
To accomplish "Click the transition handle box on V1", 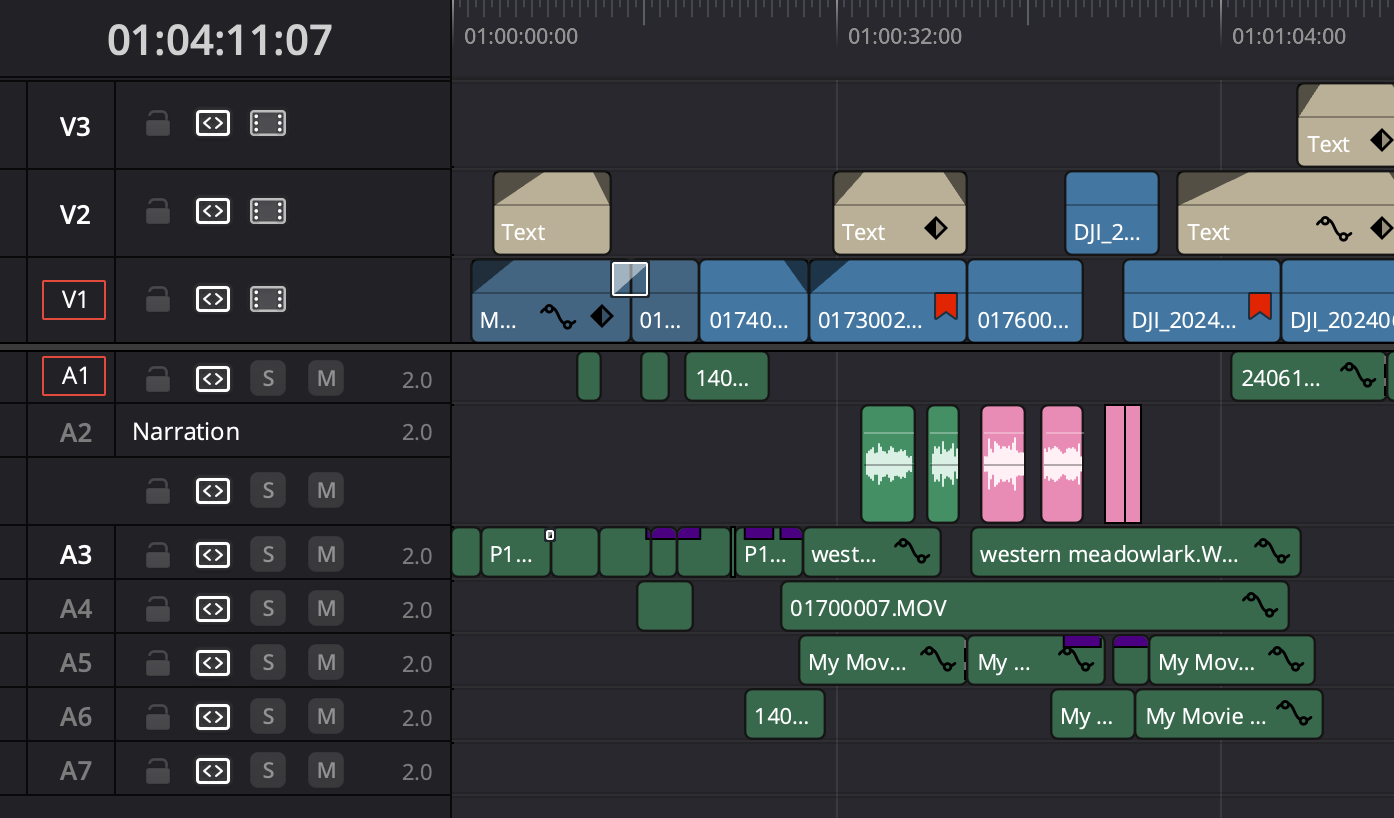I will (630, 279).
